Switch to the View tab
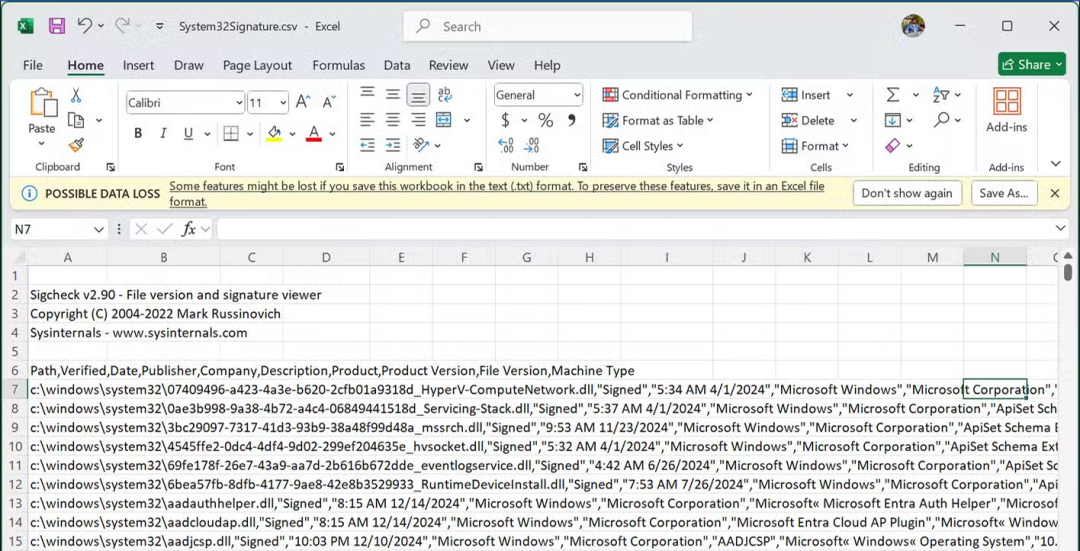The height and width of the screenshot is (551, 1080). pos(501,65)
